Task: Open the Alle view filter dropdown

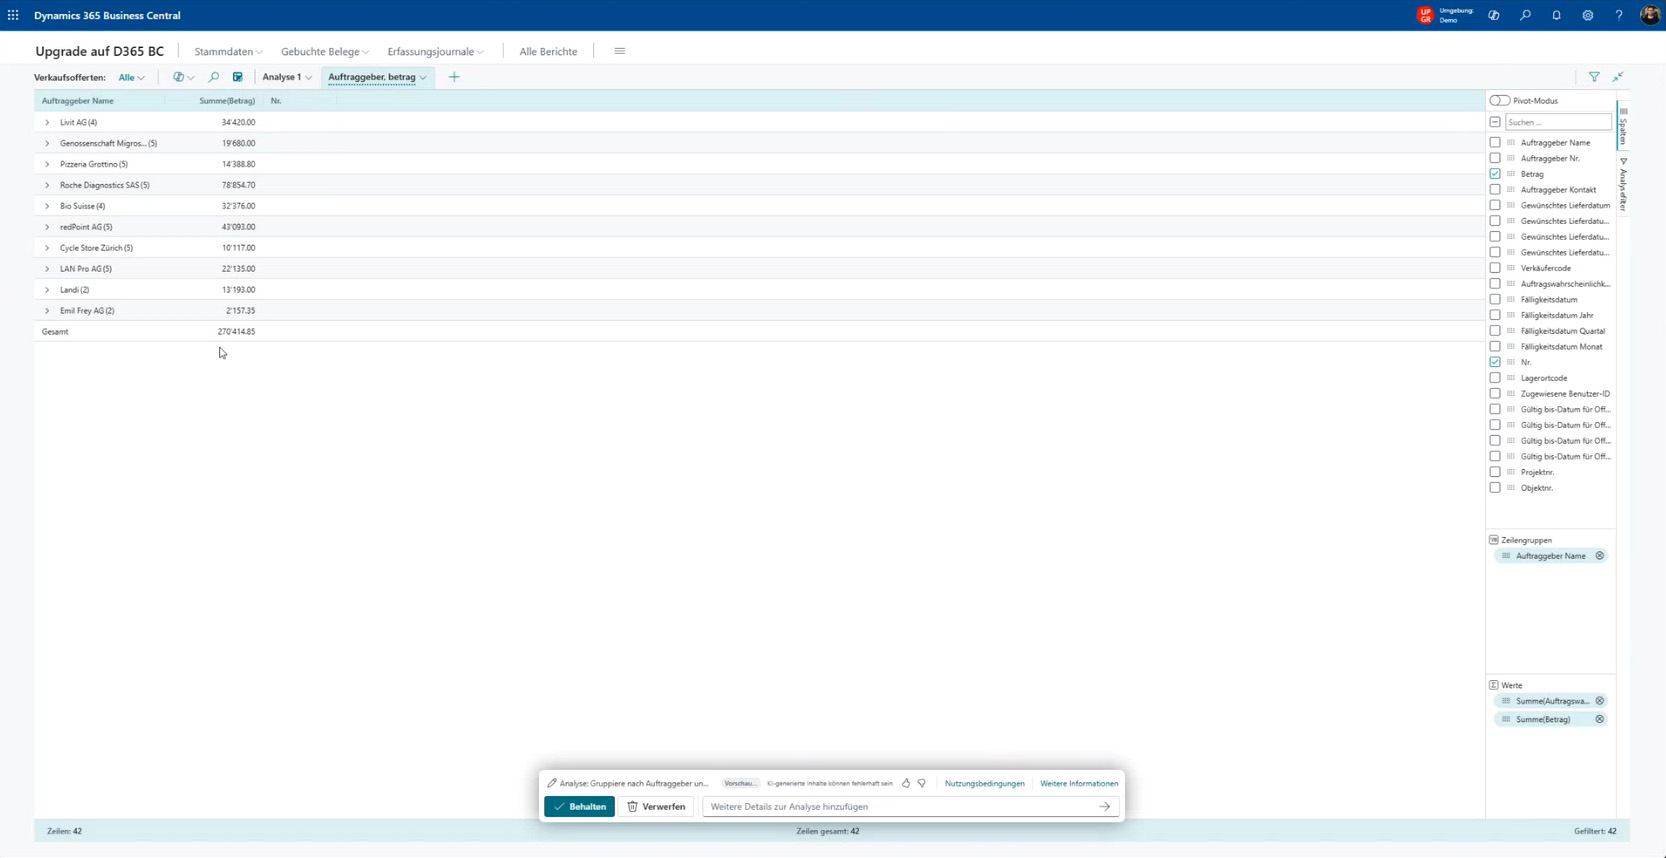Action: click(131, 77)
